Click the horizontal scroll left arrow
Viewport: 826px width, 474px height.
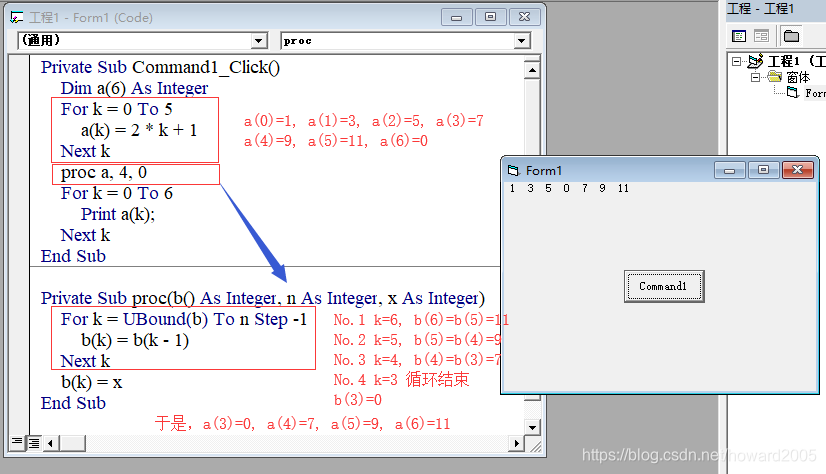click(50, 443)
